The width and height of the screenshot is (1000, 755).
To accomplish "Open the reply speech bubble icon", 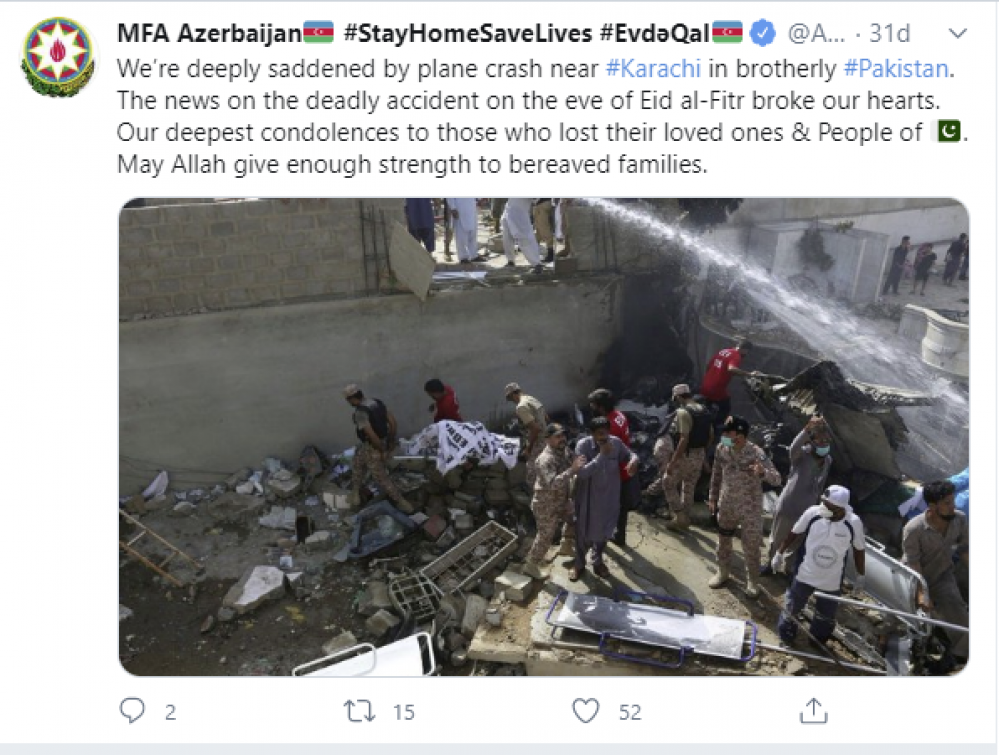I will (133, 711).
